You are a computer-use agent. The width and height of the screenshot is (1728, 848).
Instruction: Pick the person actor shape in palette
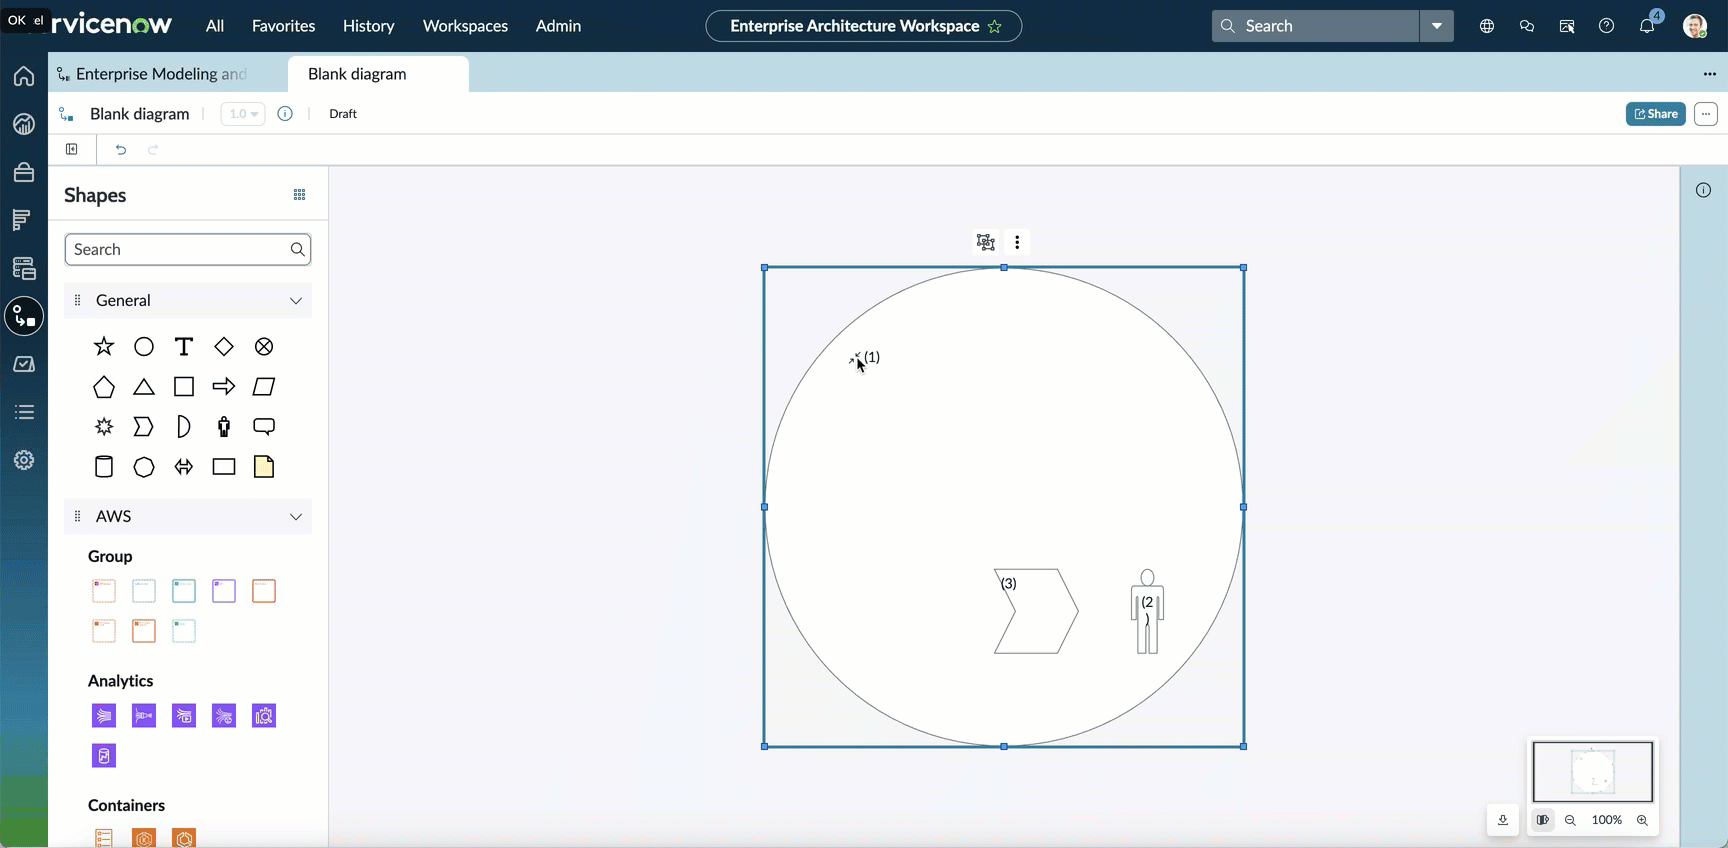tap(224, 427)
